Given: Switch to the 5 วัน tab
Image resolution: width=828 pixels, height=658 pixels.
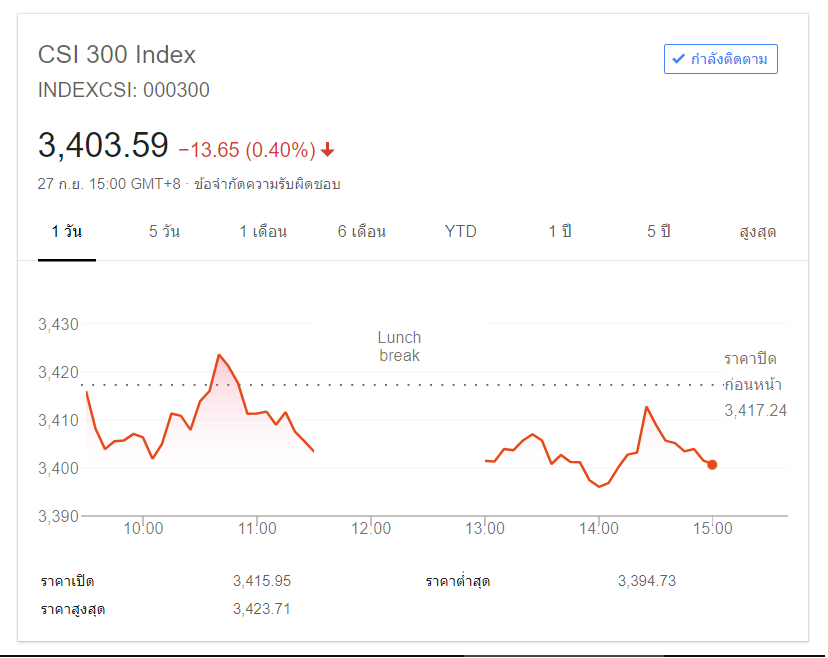Looking at the screenshot, I should tap(164, 232).
